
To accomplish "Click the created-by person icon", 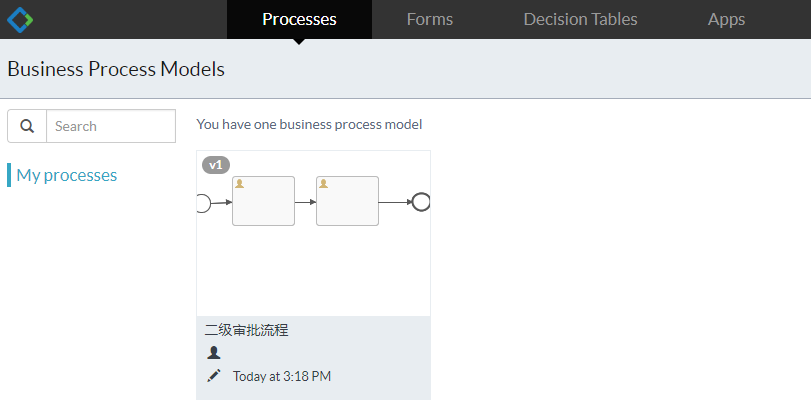I will click(213, 352).
